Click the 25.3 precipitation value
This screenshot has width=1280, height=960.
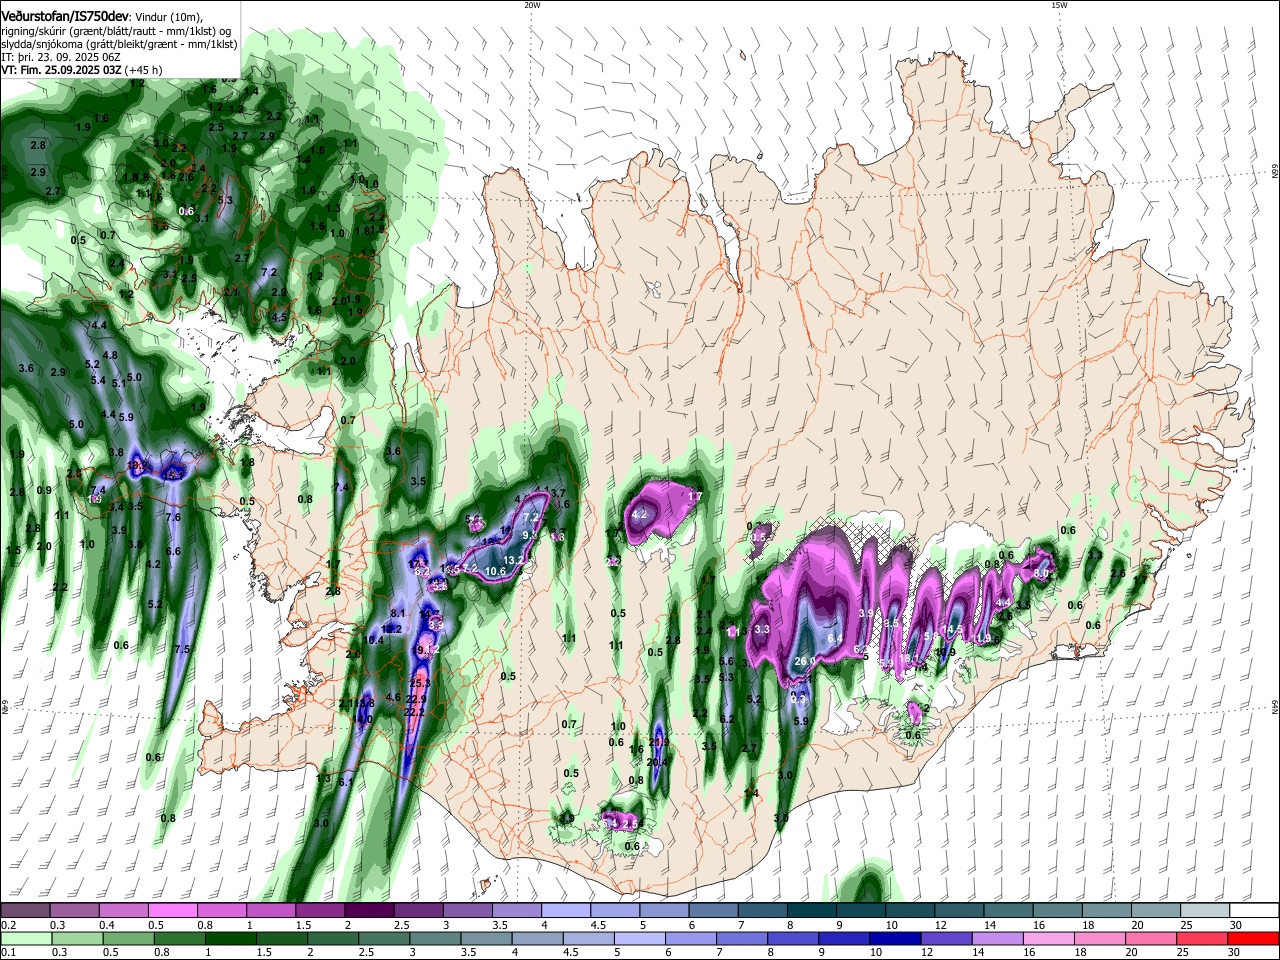(420, 683)
